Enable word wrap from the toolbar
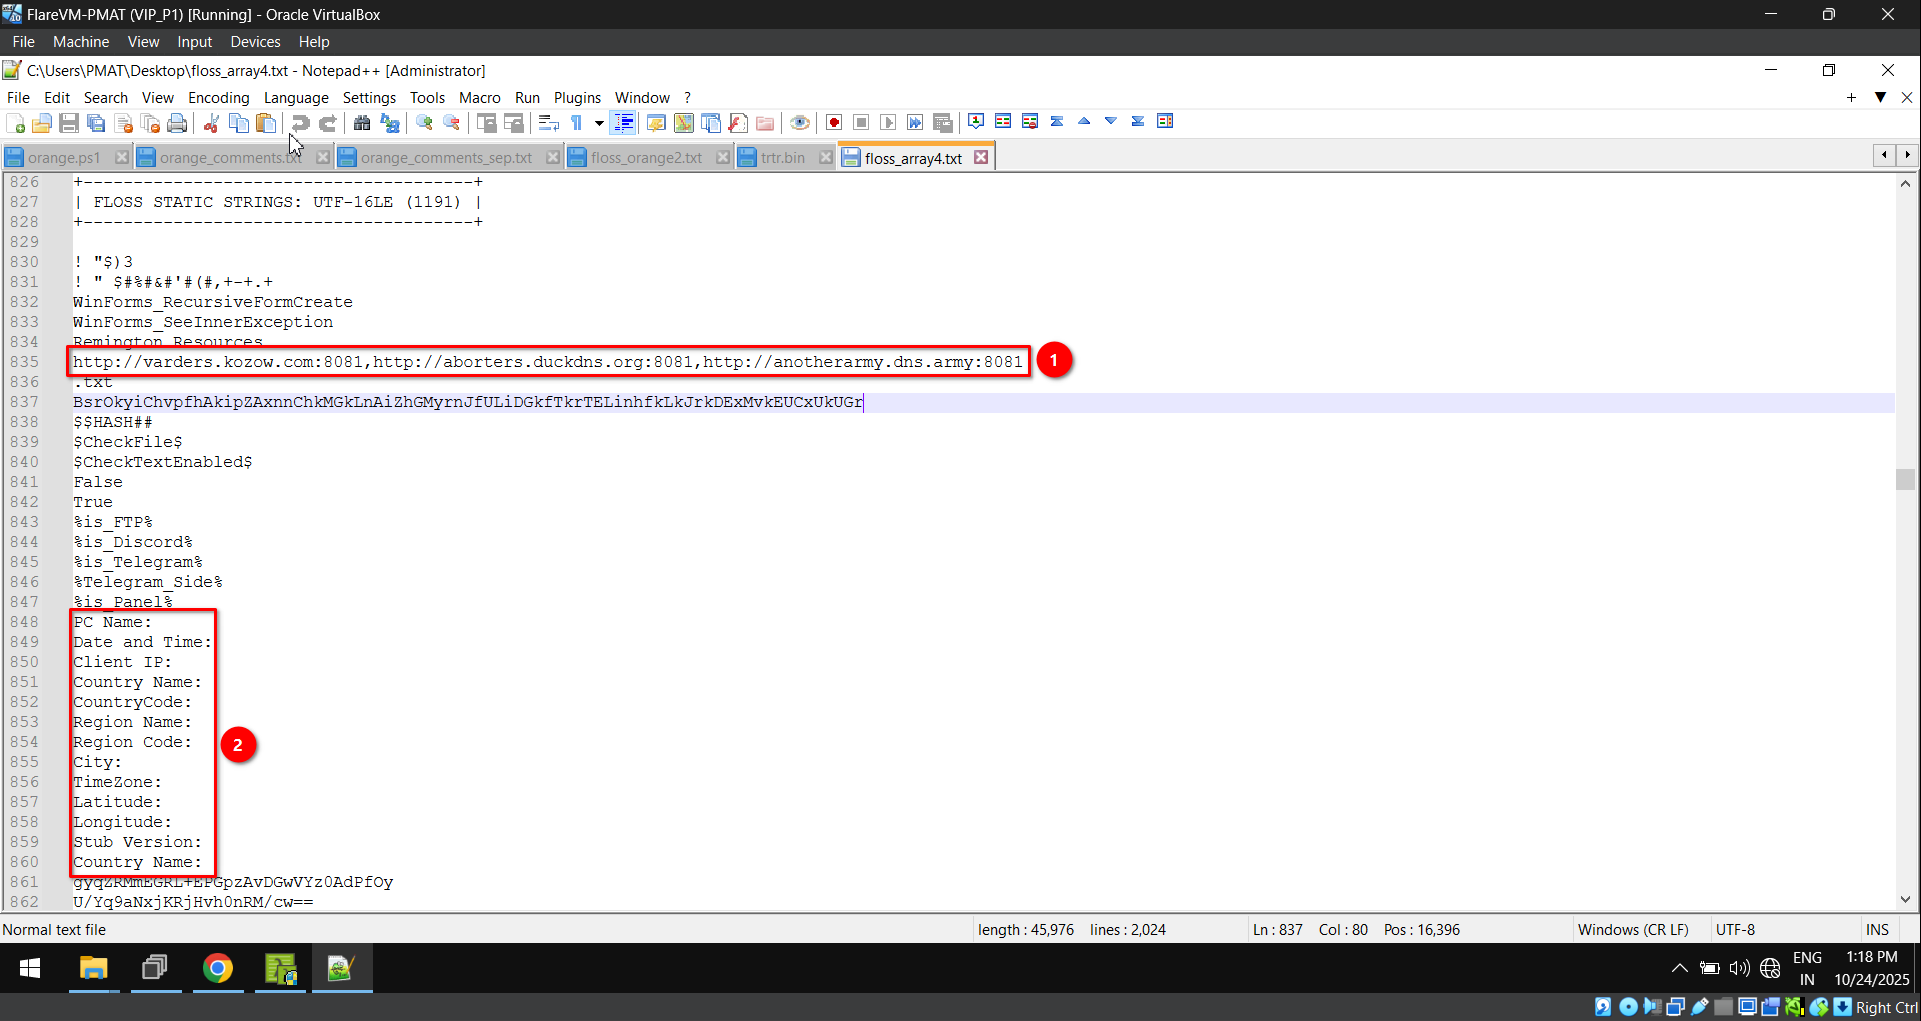Screen dimensions: 1921x1021 (x=548, y=122)
